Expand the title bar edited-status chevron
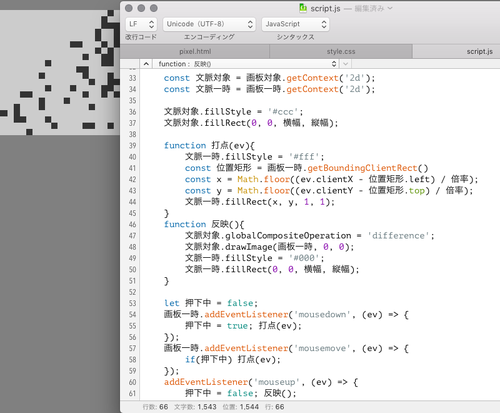500x413 pixels. [x=390, y=8]
